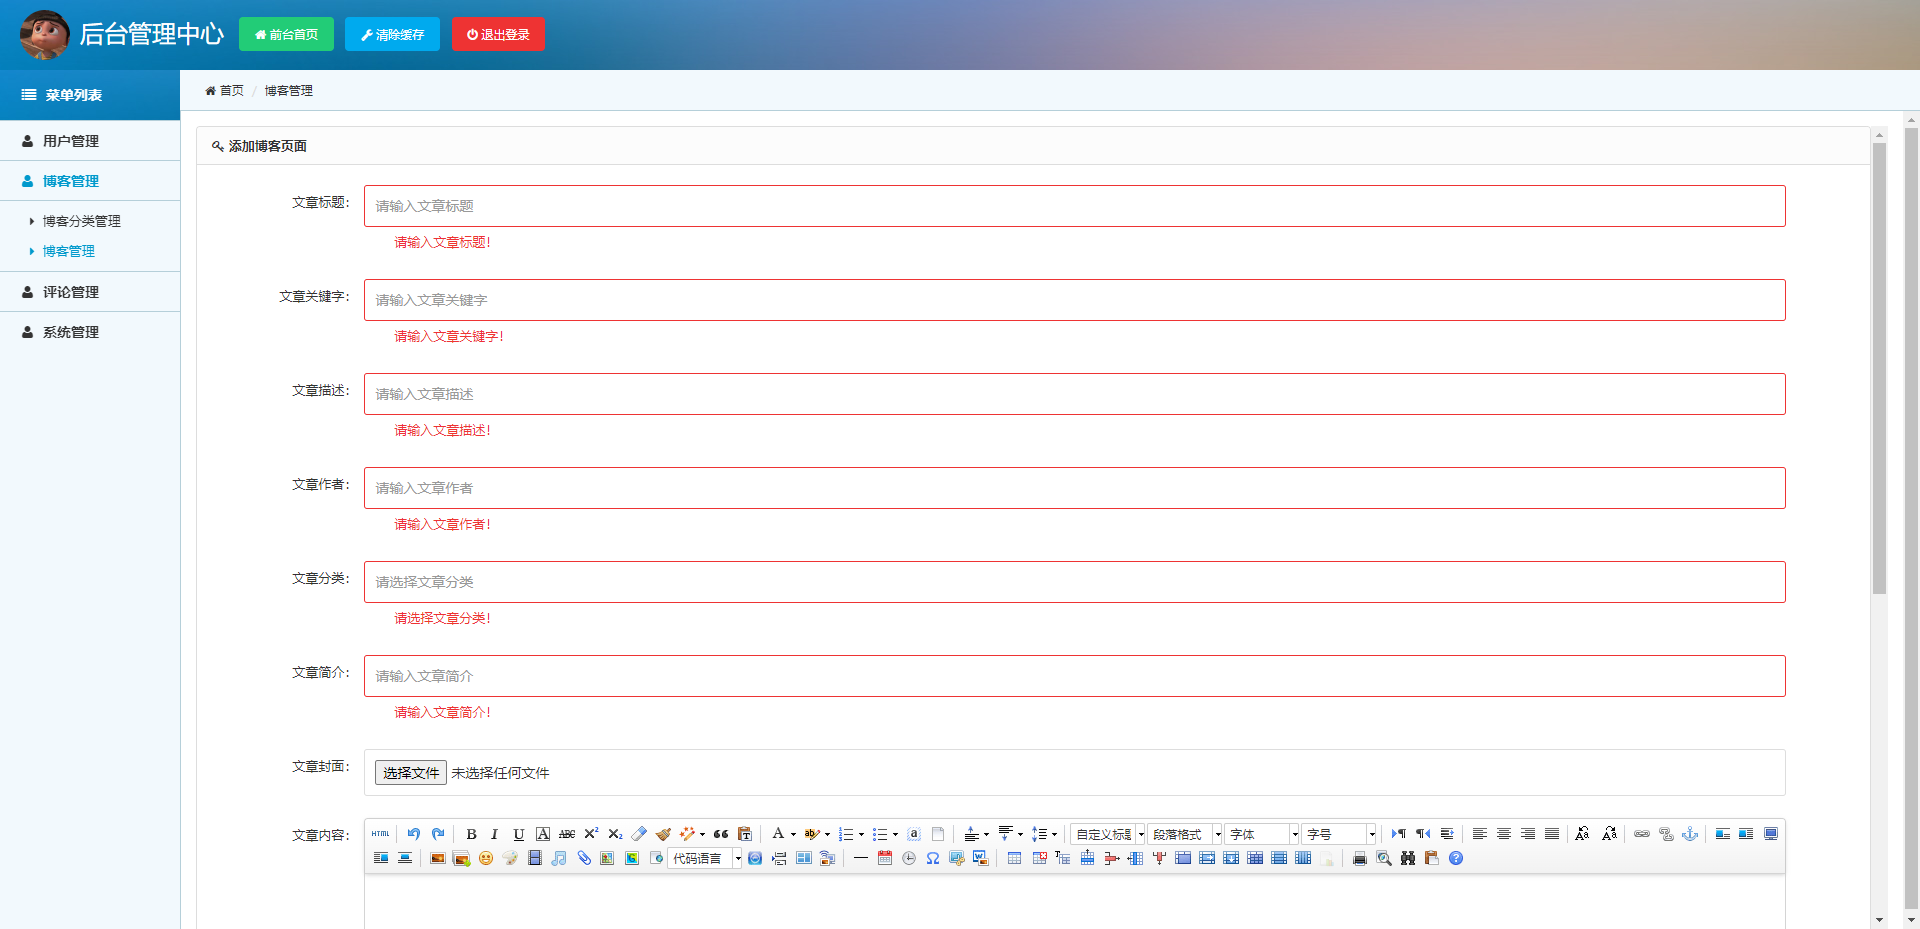Image resolution: width=1920 pixels, height=929 pixels.
Task: Click the emoticon smiley icon
Action: (x=486, y=858)
